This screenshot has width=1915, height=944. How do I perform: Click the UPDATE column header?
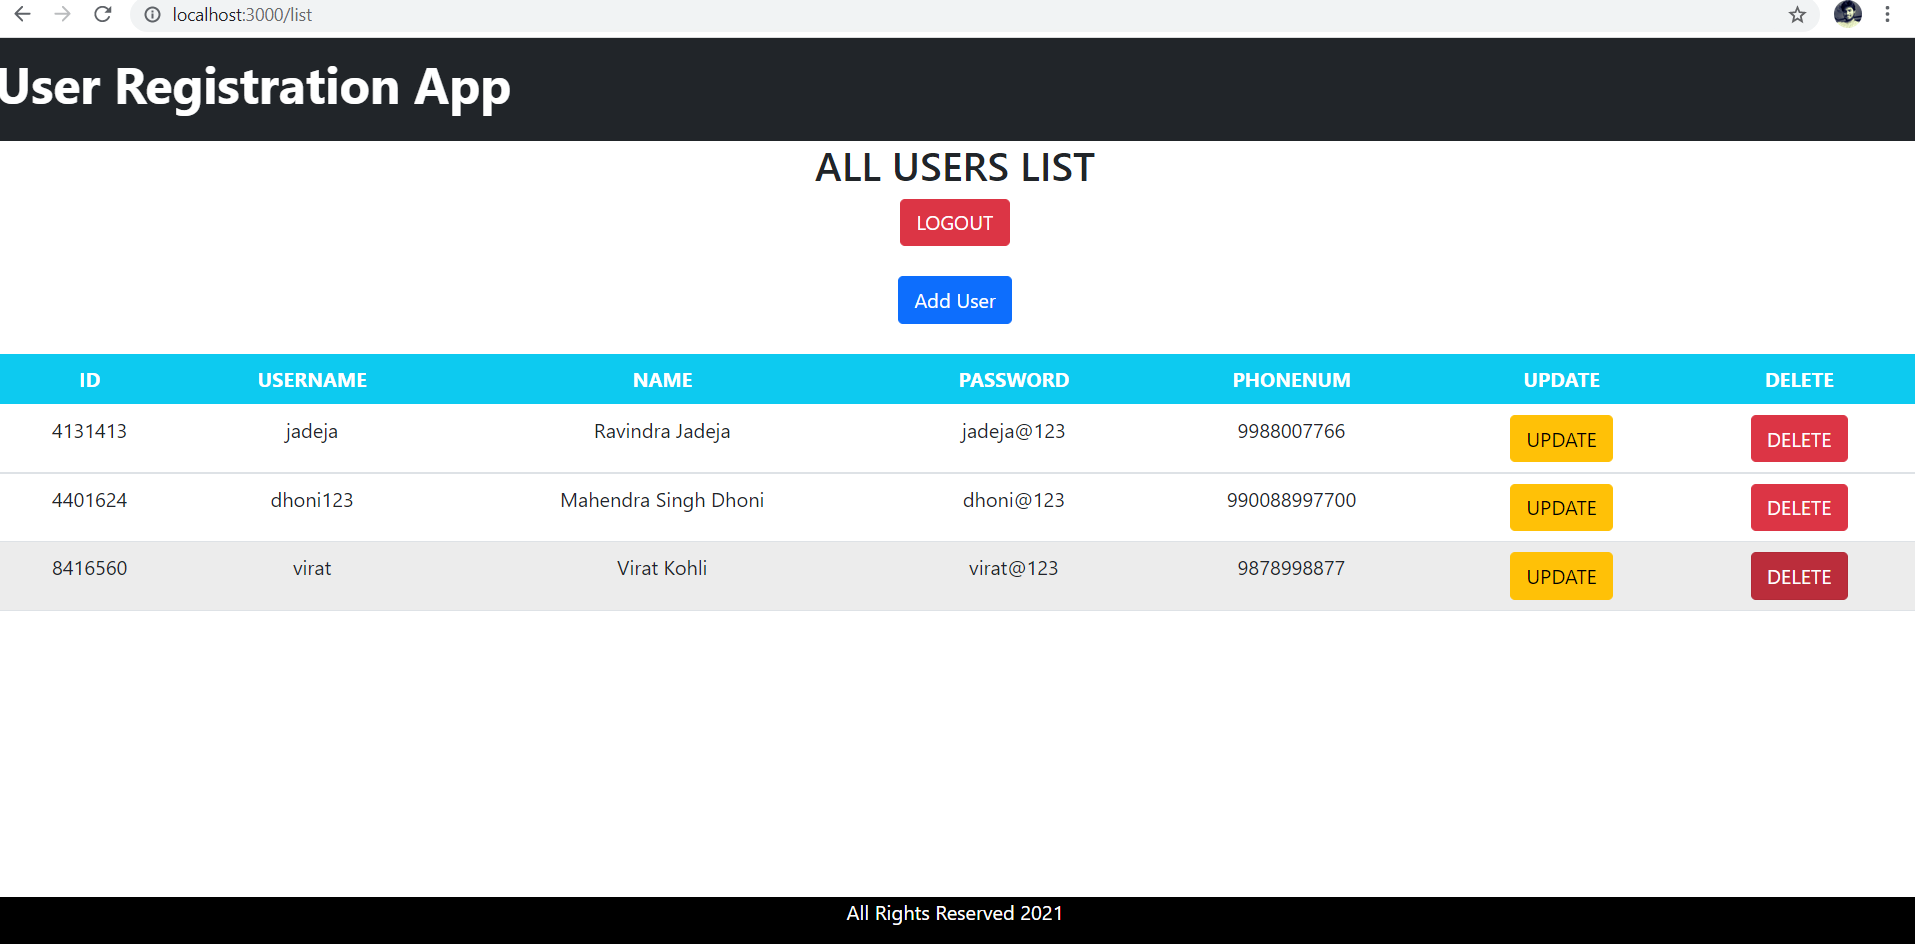click(x=1561, y=380)
